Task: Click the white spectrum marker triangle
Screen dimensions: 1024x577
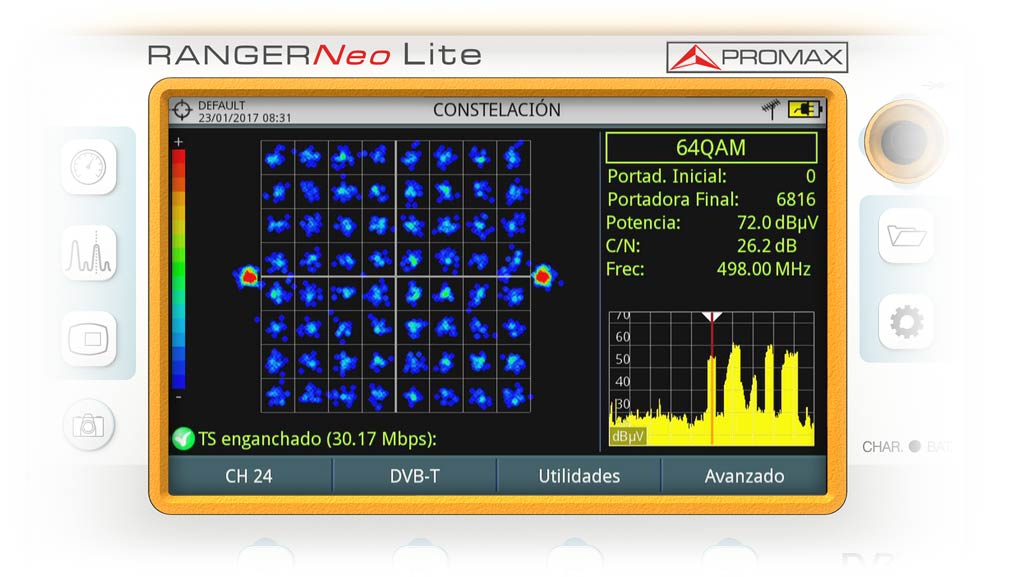Action: click(x=712, y=317)
